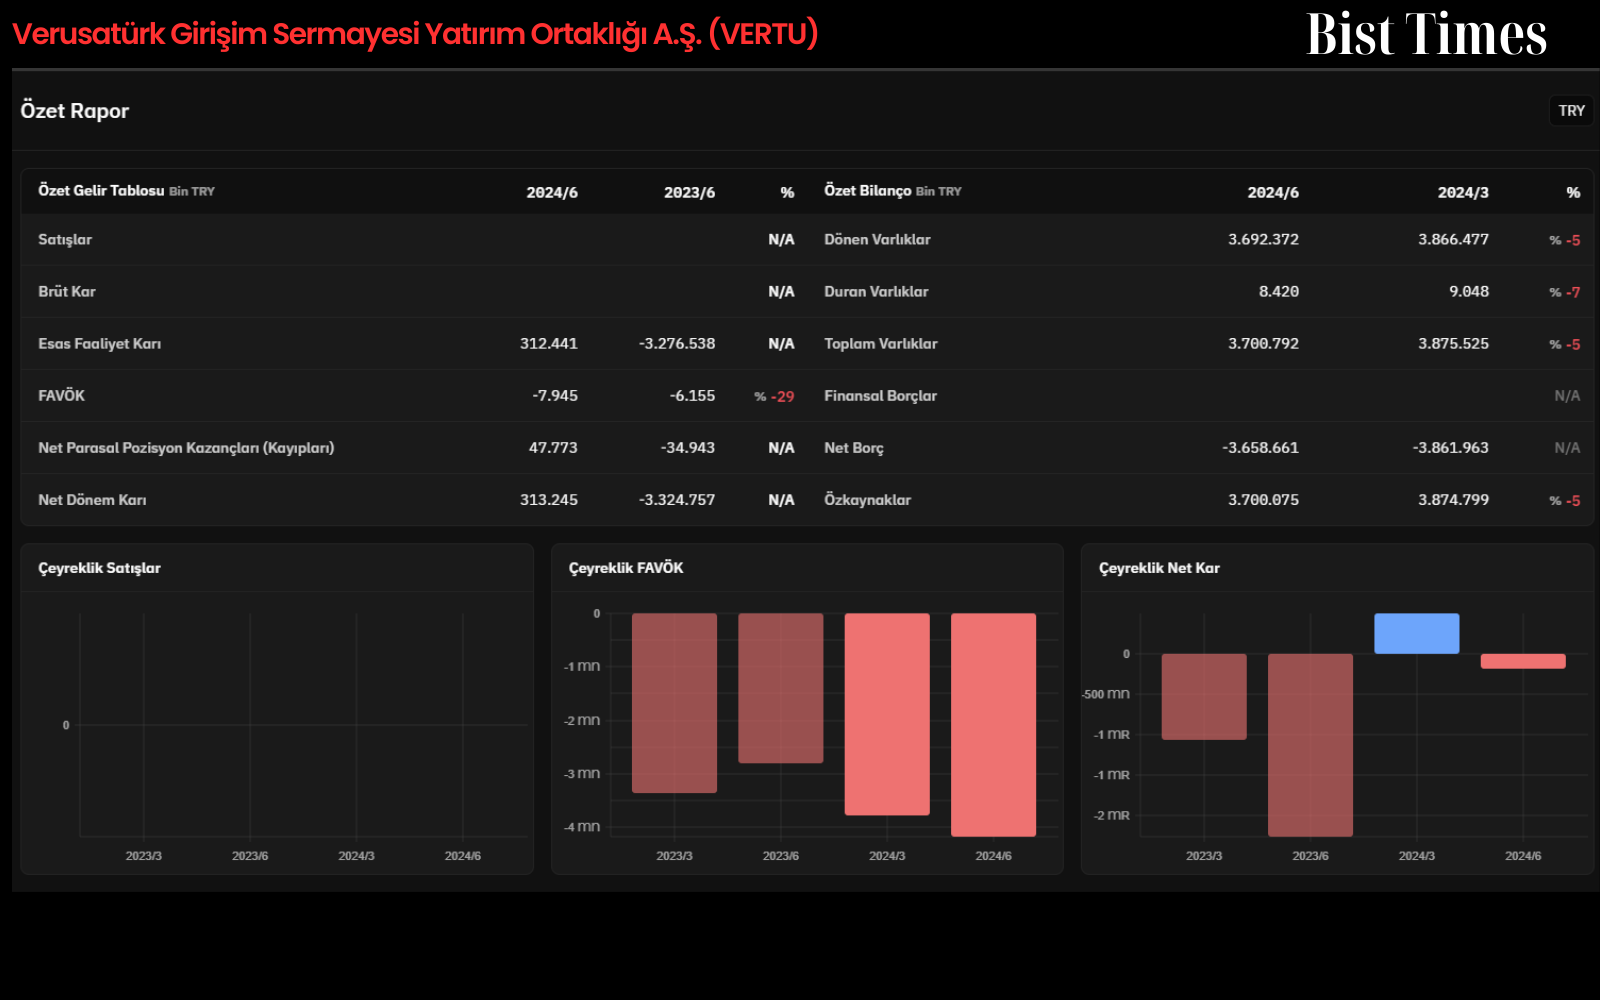Viewport: 1600px width, 1000px height.
Task: Click Duran Varlıklar value 8.420
Action: click(x=1279, y=292)
